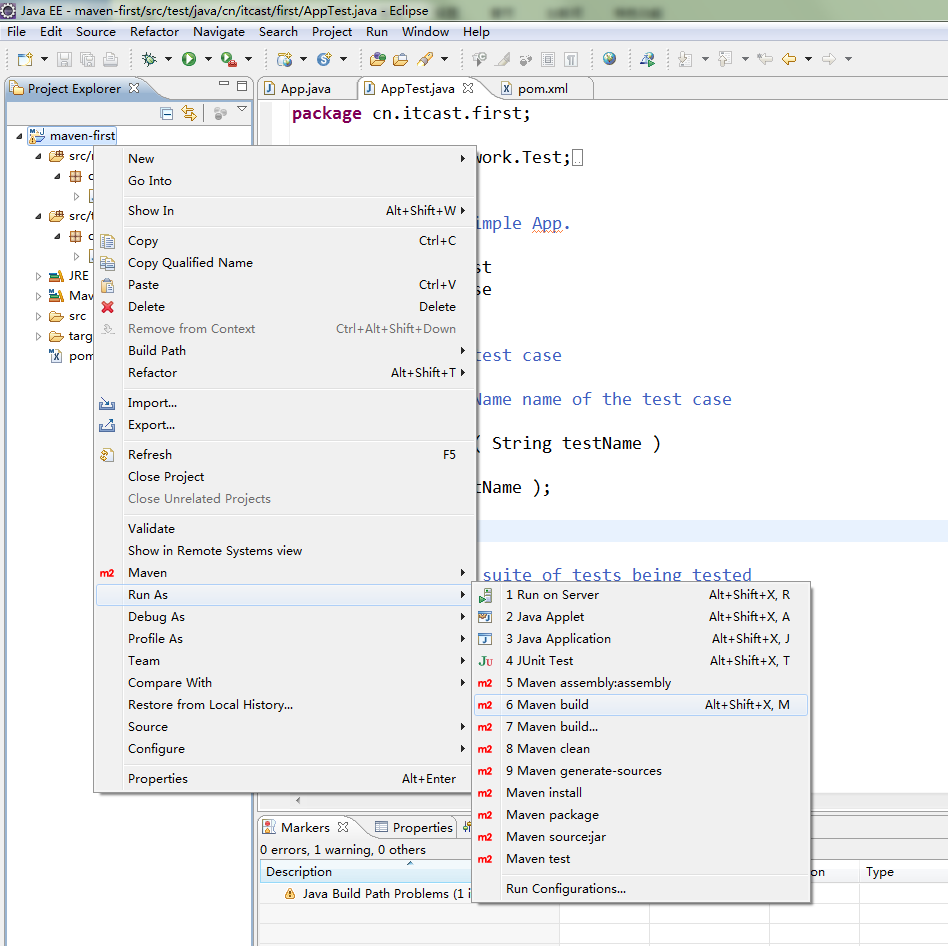Click the Collapse All icon in Project Explorer
Image resolution: width=948 pixels, height=946 pixels.
pos(167,113)
